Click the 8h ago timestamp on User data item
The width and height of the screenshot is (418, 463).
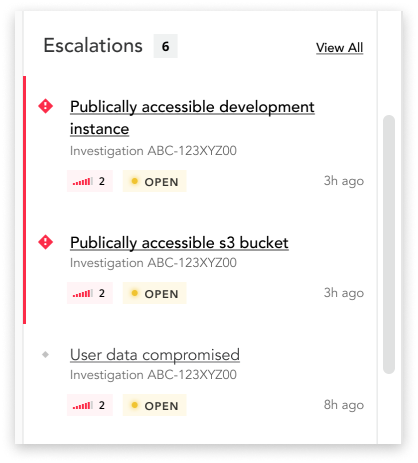point(344,405)
